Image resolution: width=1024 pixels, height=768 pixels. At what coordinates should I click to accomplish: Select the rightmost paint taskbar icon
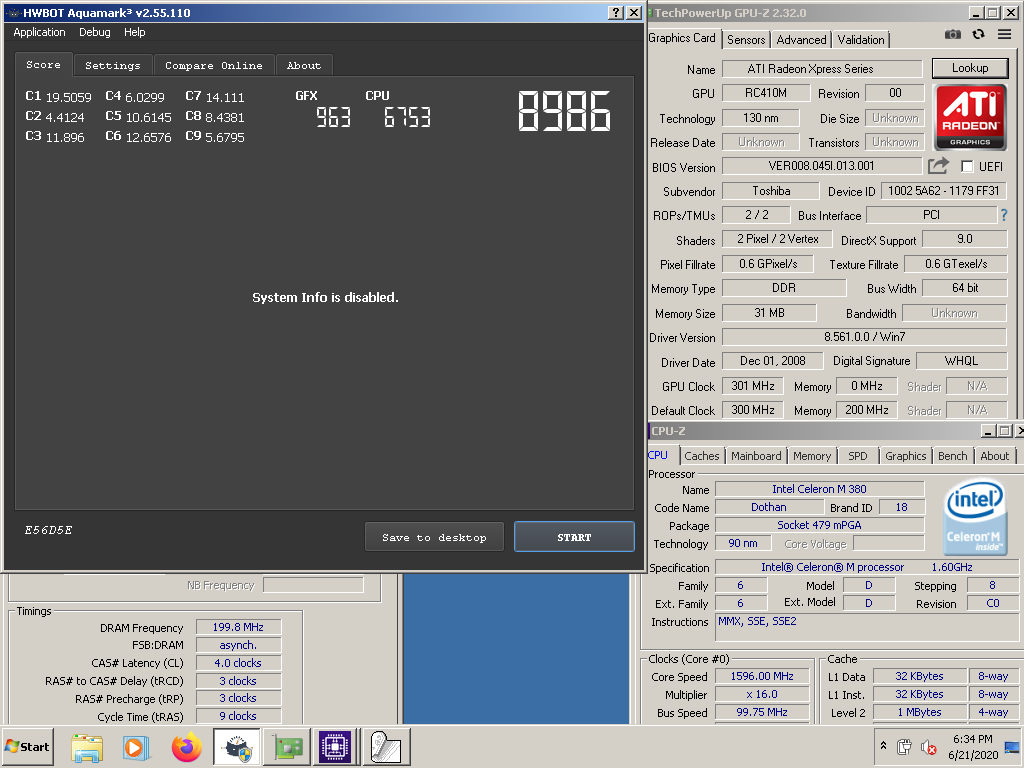pyautogui.click(x=386, y=747)
